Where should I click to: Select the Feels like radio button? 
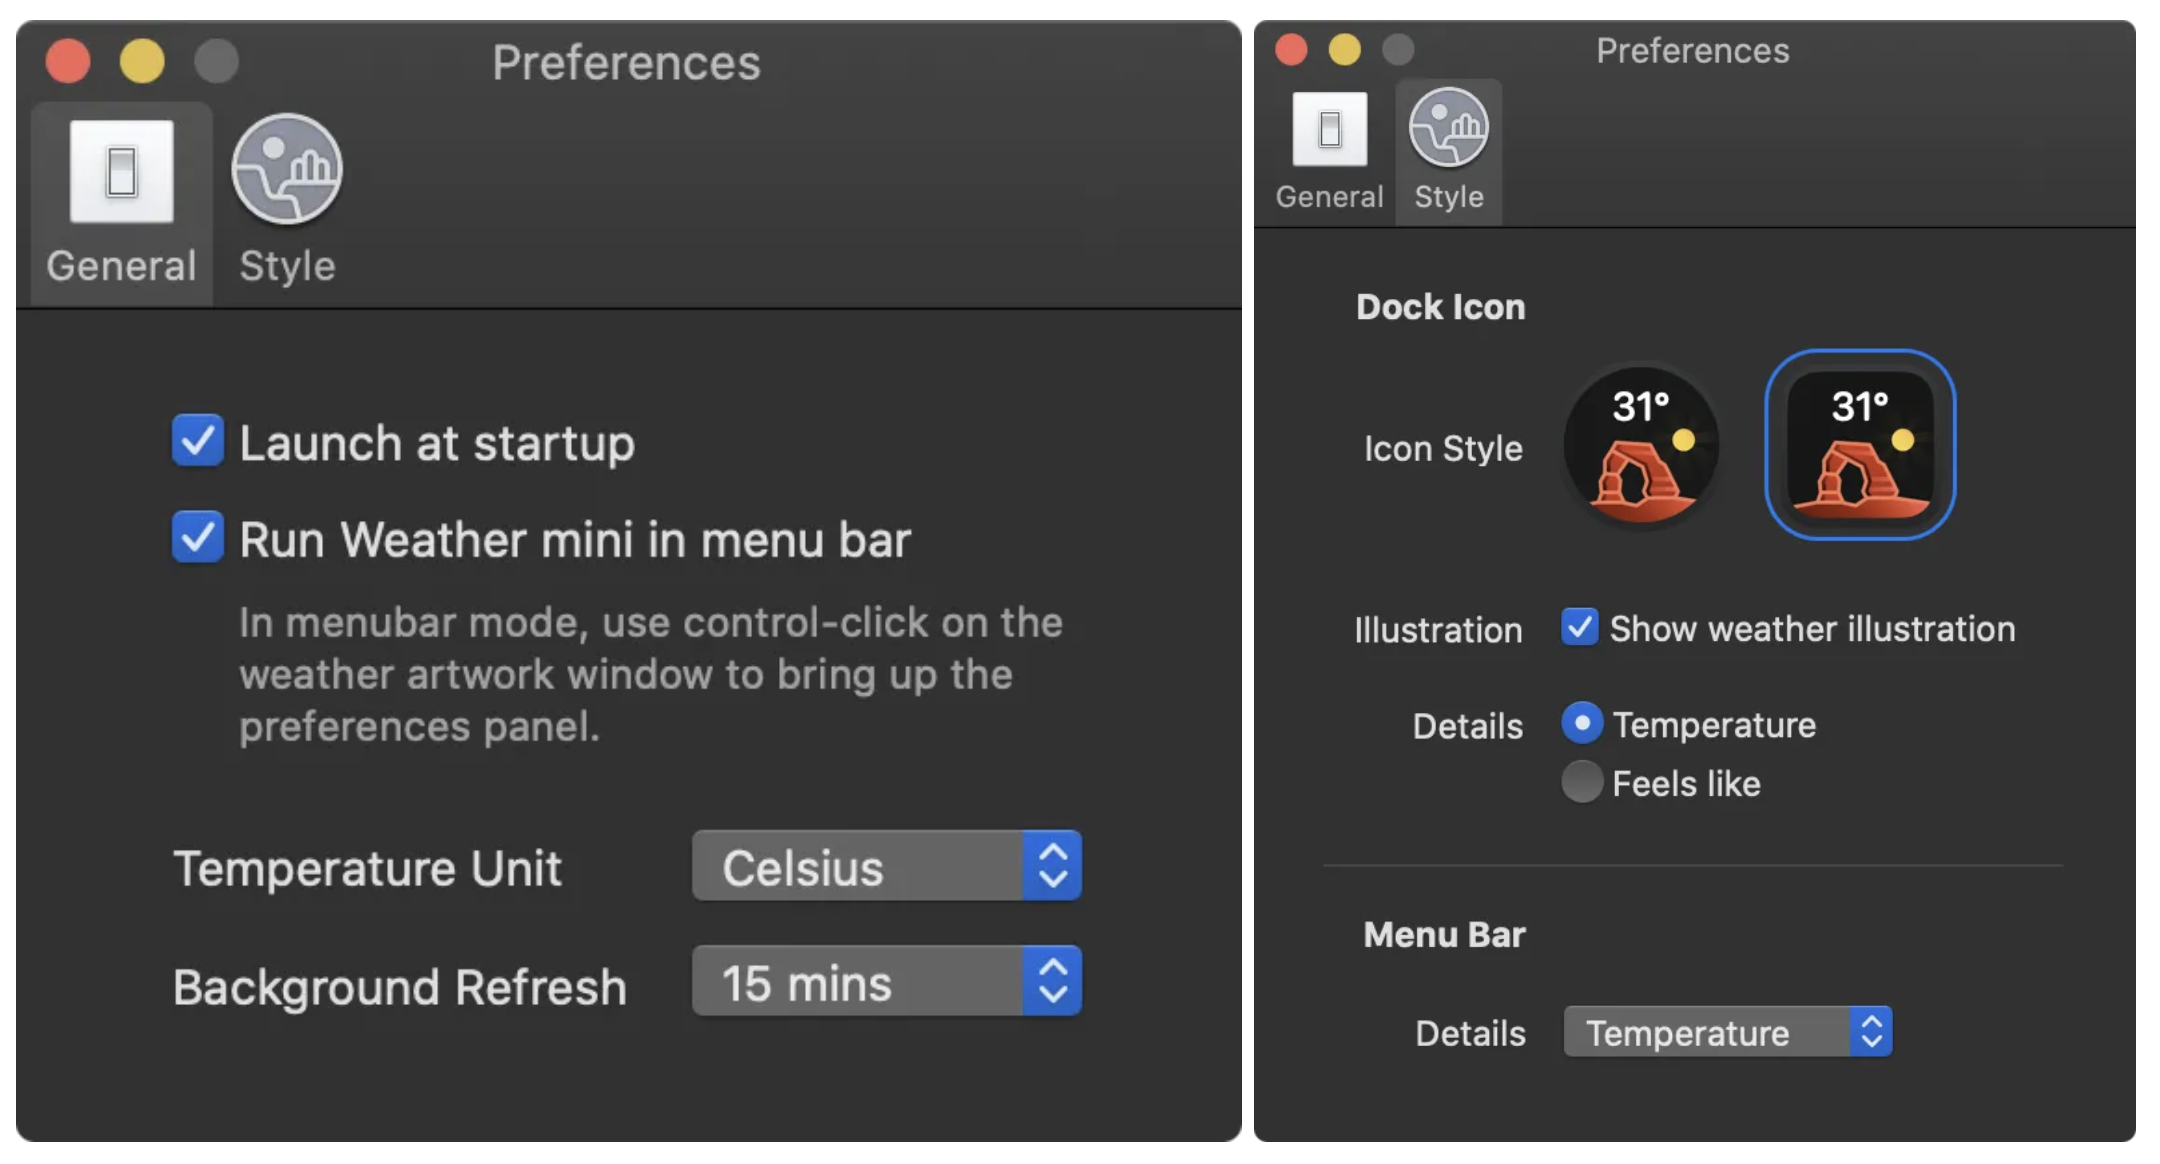pyautogui.click(x=1582, y=783)
